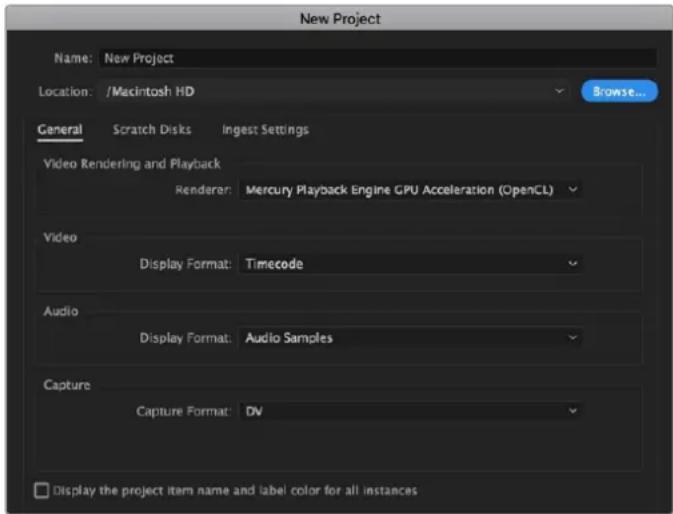
Task: Click the project Name input field
Action: [x=378, y=58]
